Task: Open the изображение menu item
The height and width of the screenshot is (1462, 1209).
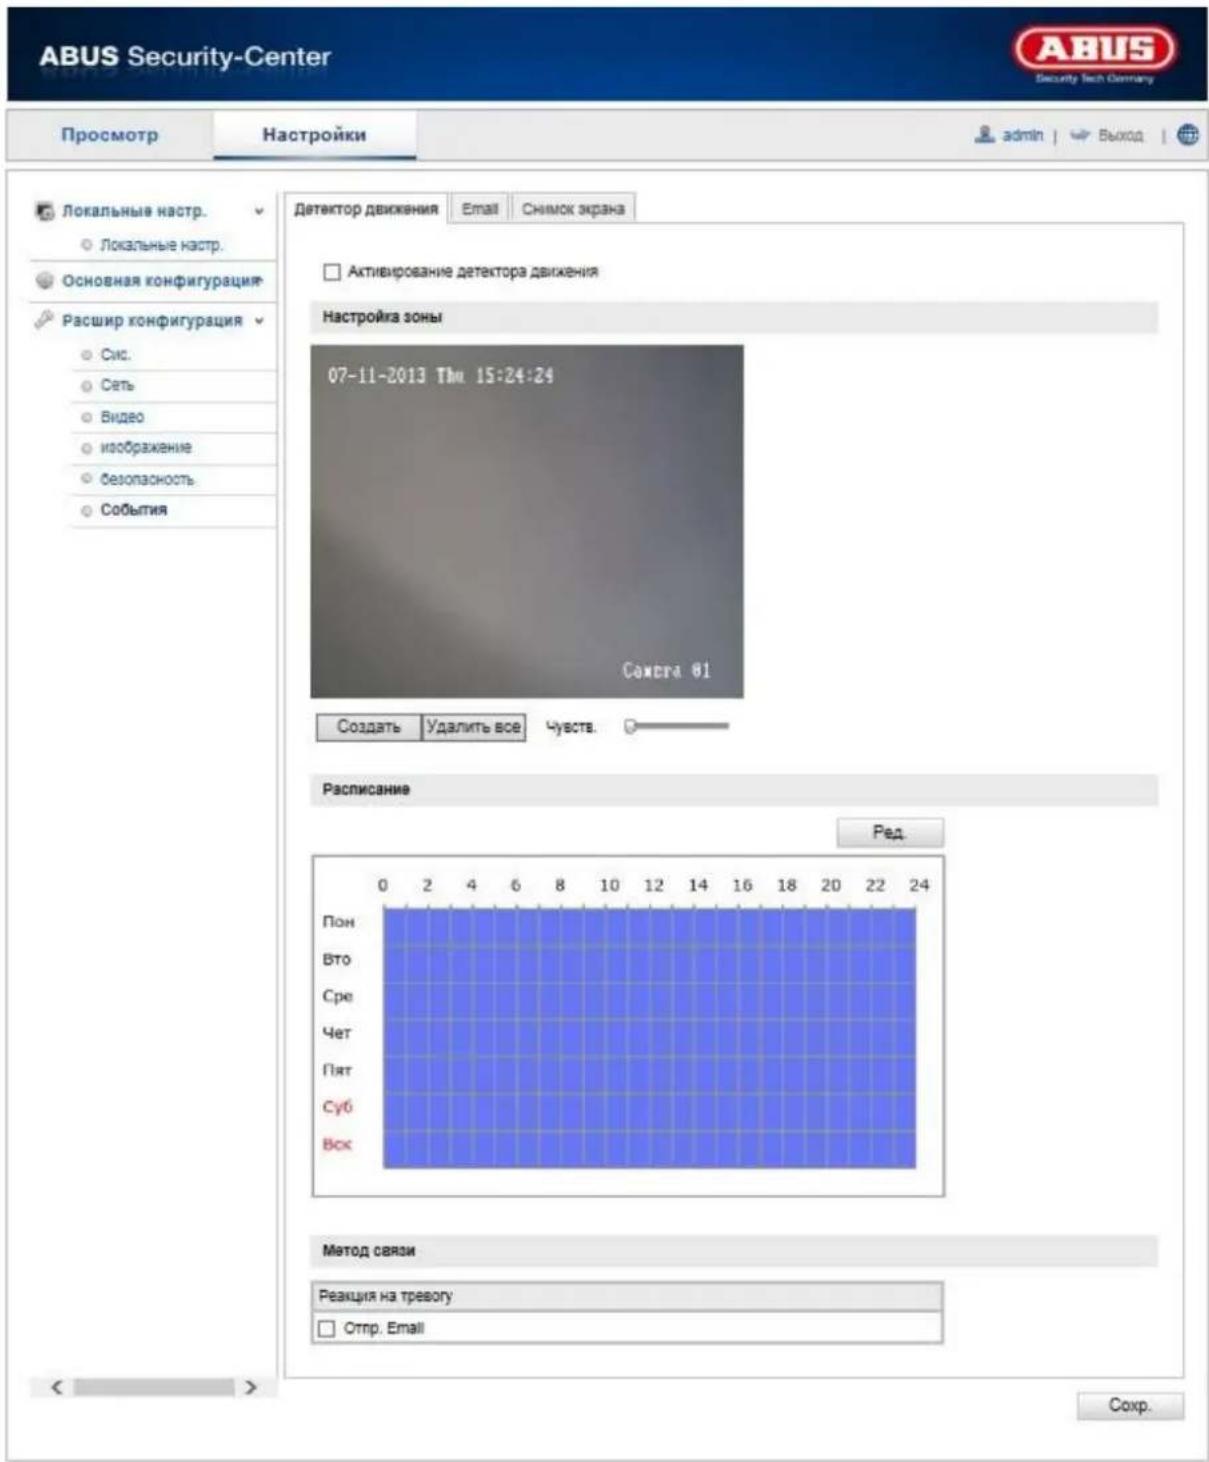Action: point(146,447)
